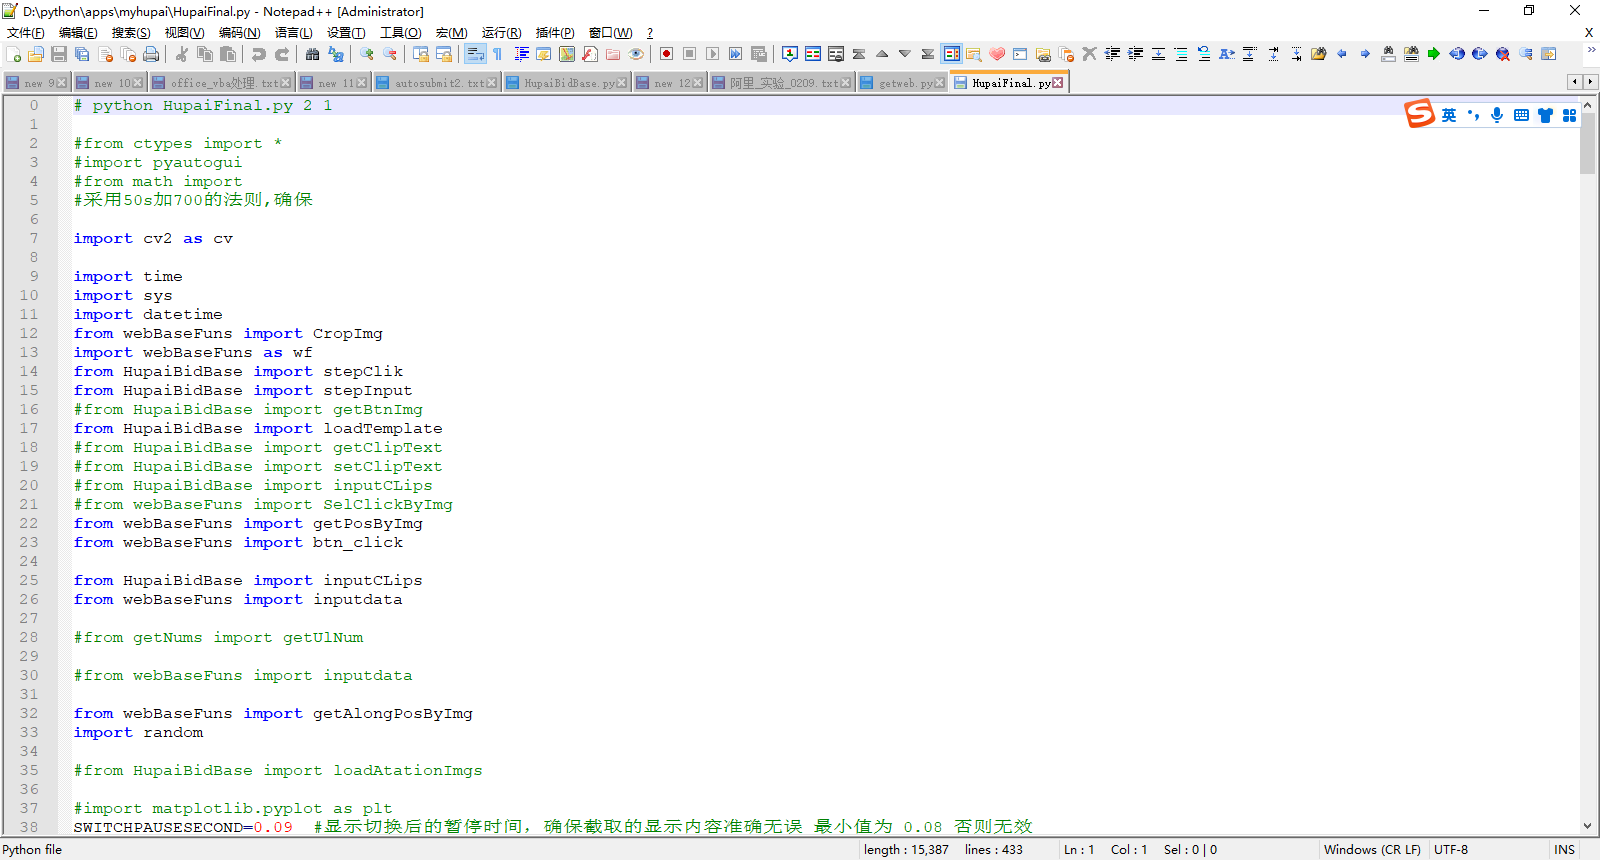
Task: Open the 设置(T) menu
Action: (x=346, y=33)
